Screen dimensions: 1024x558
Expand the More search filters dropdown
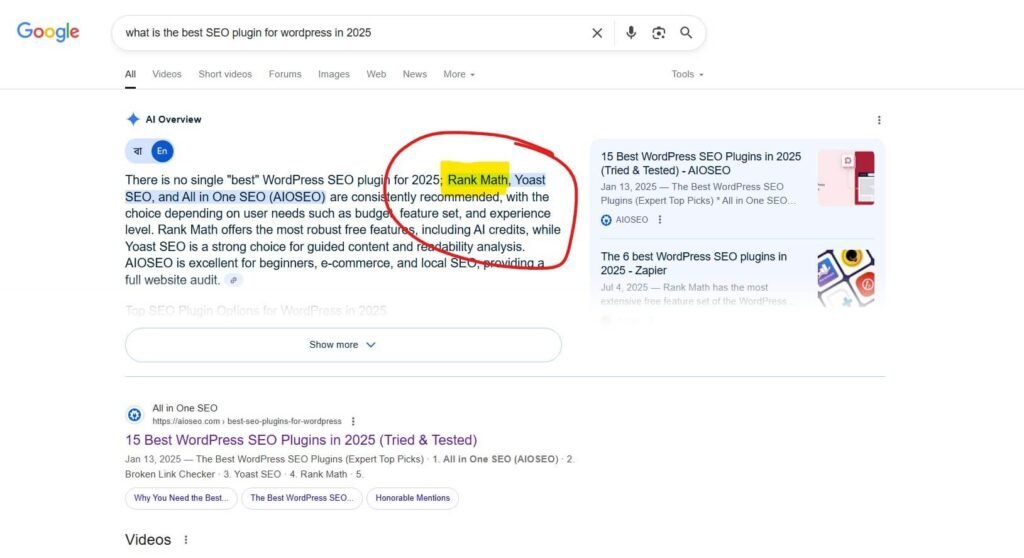tap(458, 74)
